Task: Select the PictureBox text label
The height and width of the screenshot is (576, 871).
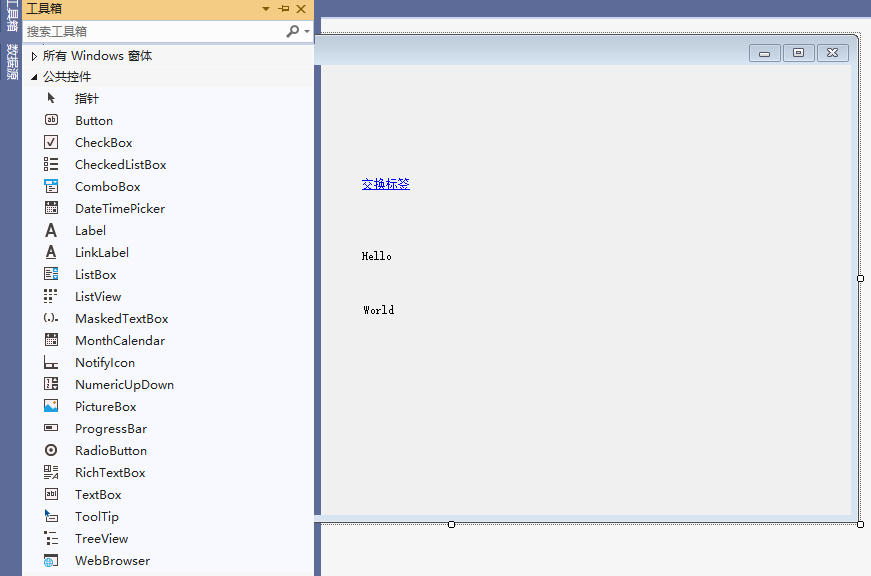Action: pos(106,407)
